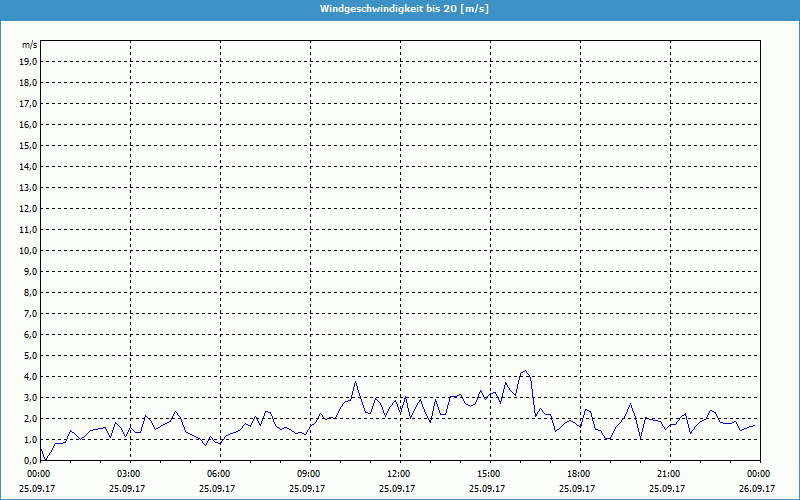The width and height of the screenshot is (800, 500).
Task: Click the 21:00 time axis label
Action: click(668, 473)
